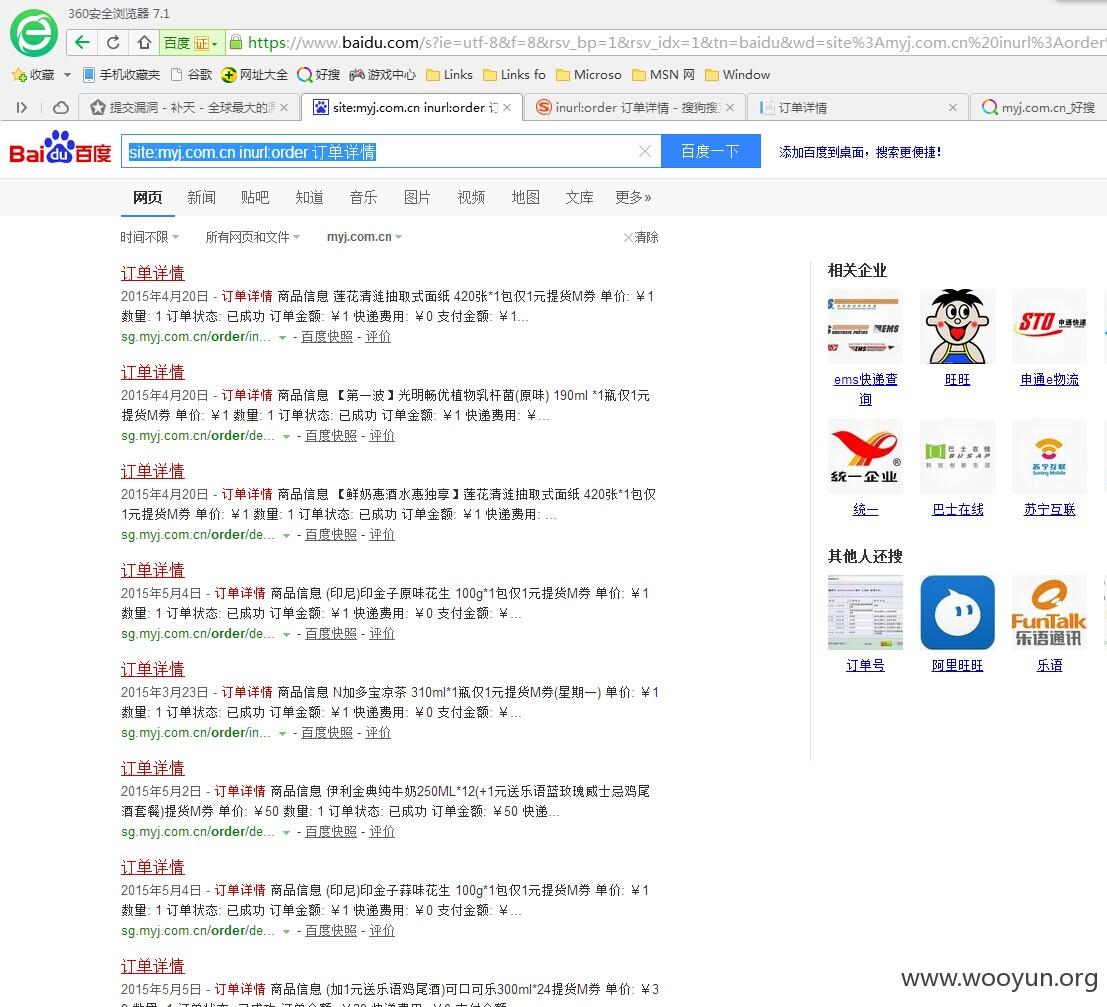
Task: Open the 旺旺 company thumbnail
Action: coord(957,326)
